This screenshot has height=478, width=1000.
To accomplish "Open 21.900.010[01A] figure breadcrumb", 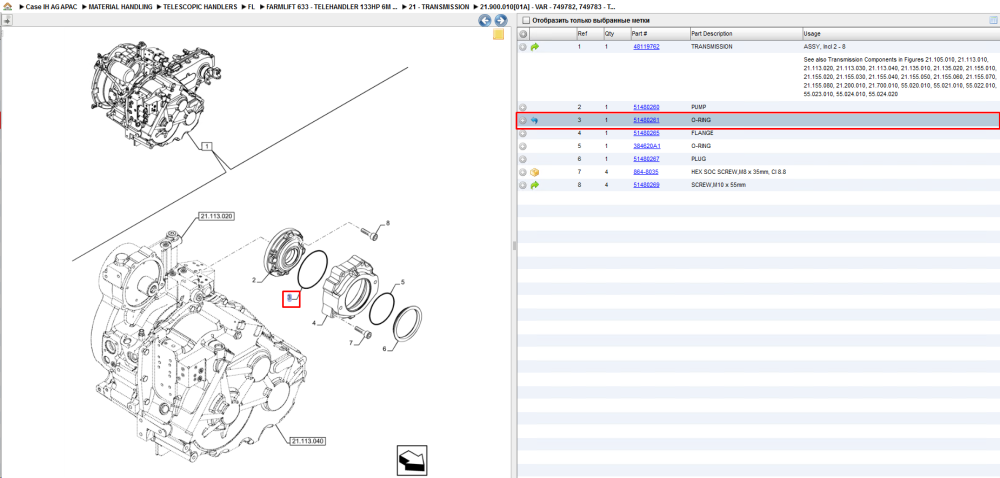I will point(547,6).
